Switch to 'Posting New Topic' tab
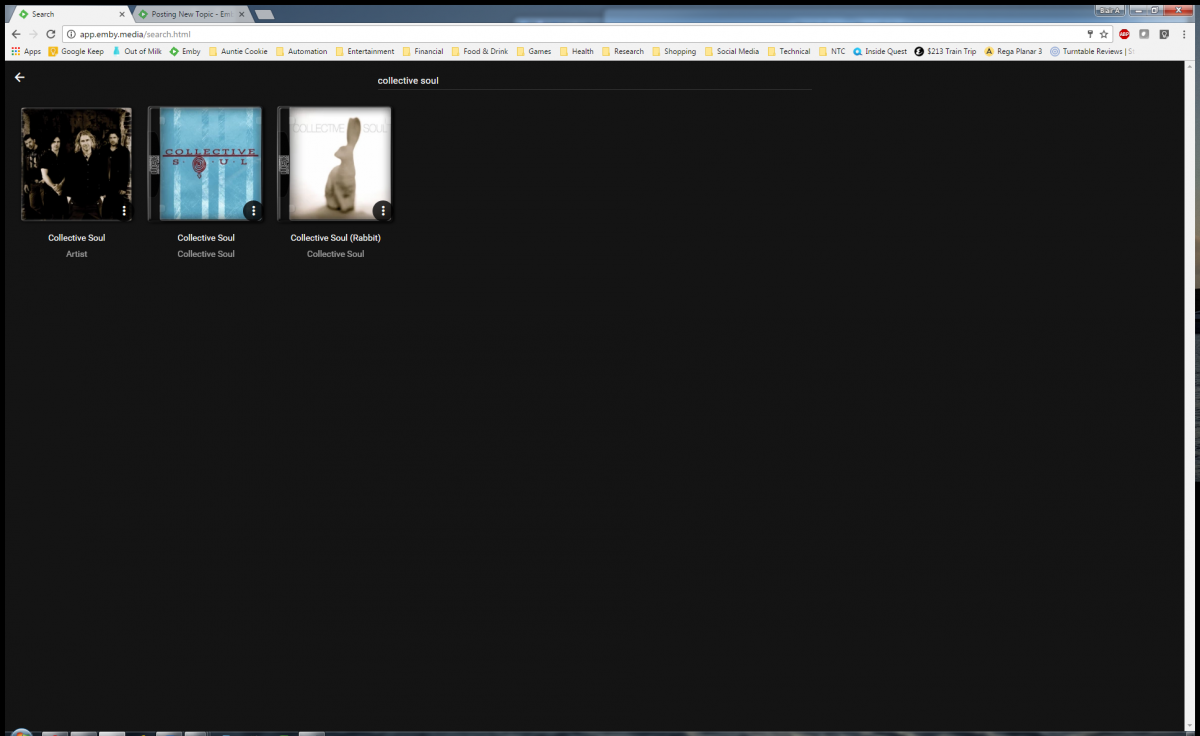 pyautogui.click(x=191, y=14)
